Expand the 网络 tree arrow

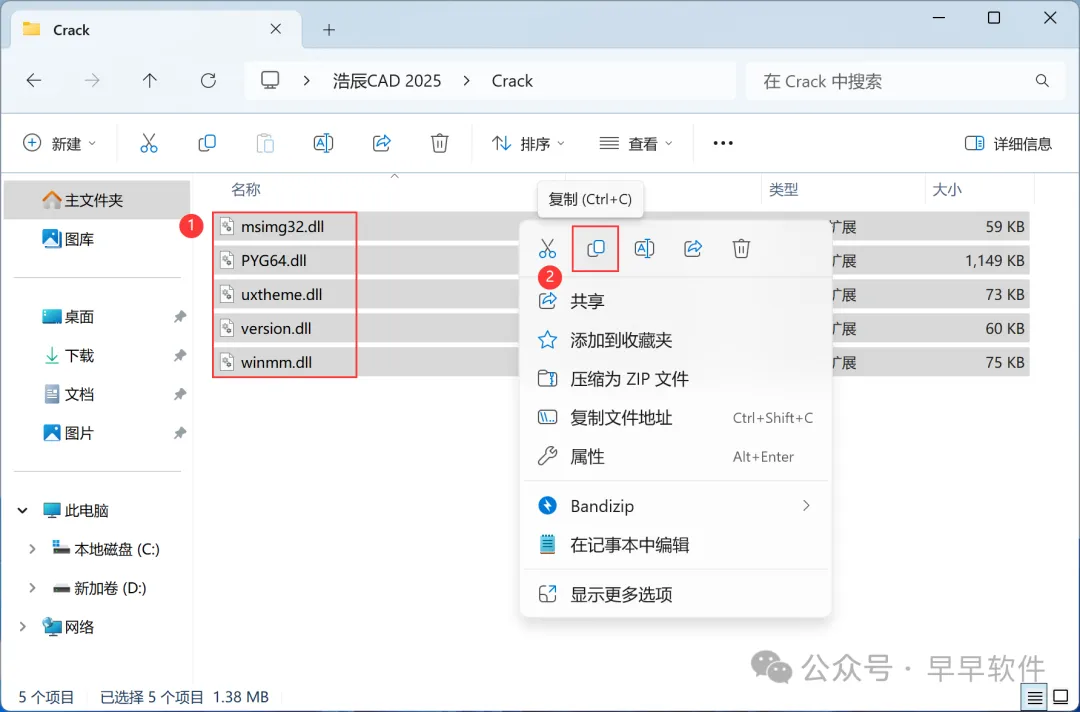coord(23,627)
